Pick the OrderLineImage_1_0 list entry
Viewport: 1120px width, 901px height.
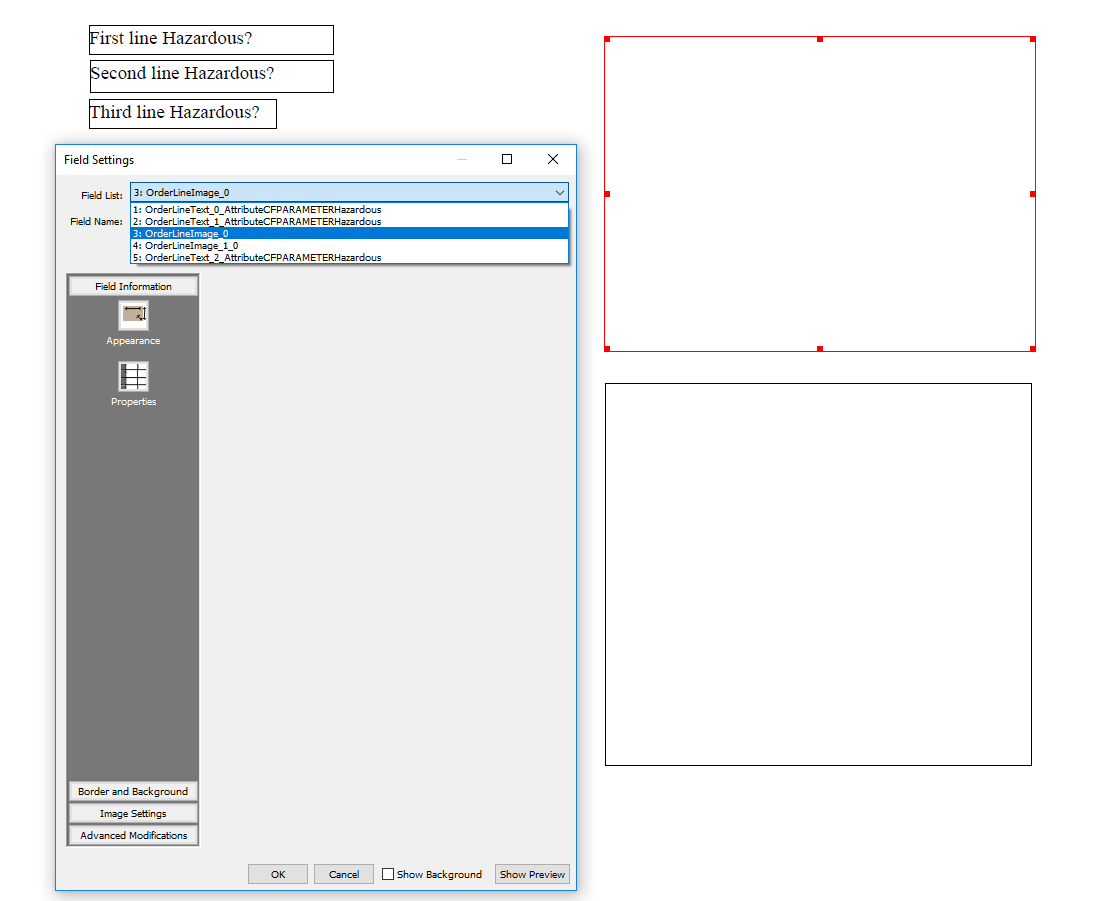192,245
